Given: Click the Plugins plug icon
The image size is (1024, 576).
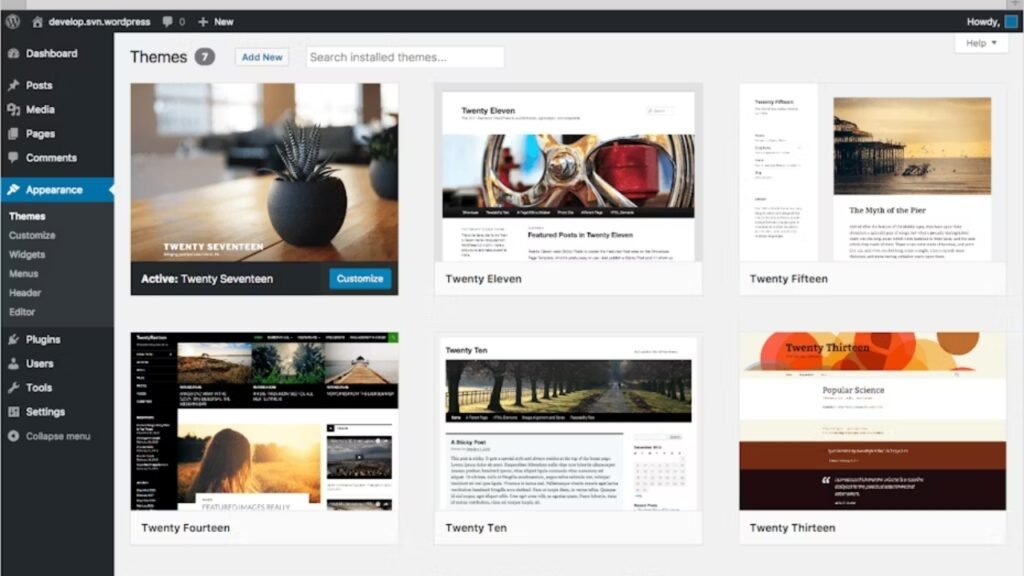Looking at the screenshot, I should coord(13,340).
